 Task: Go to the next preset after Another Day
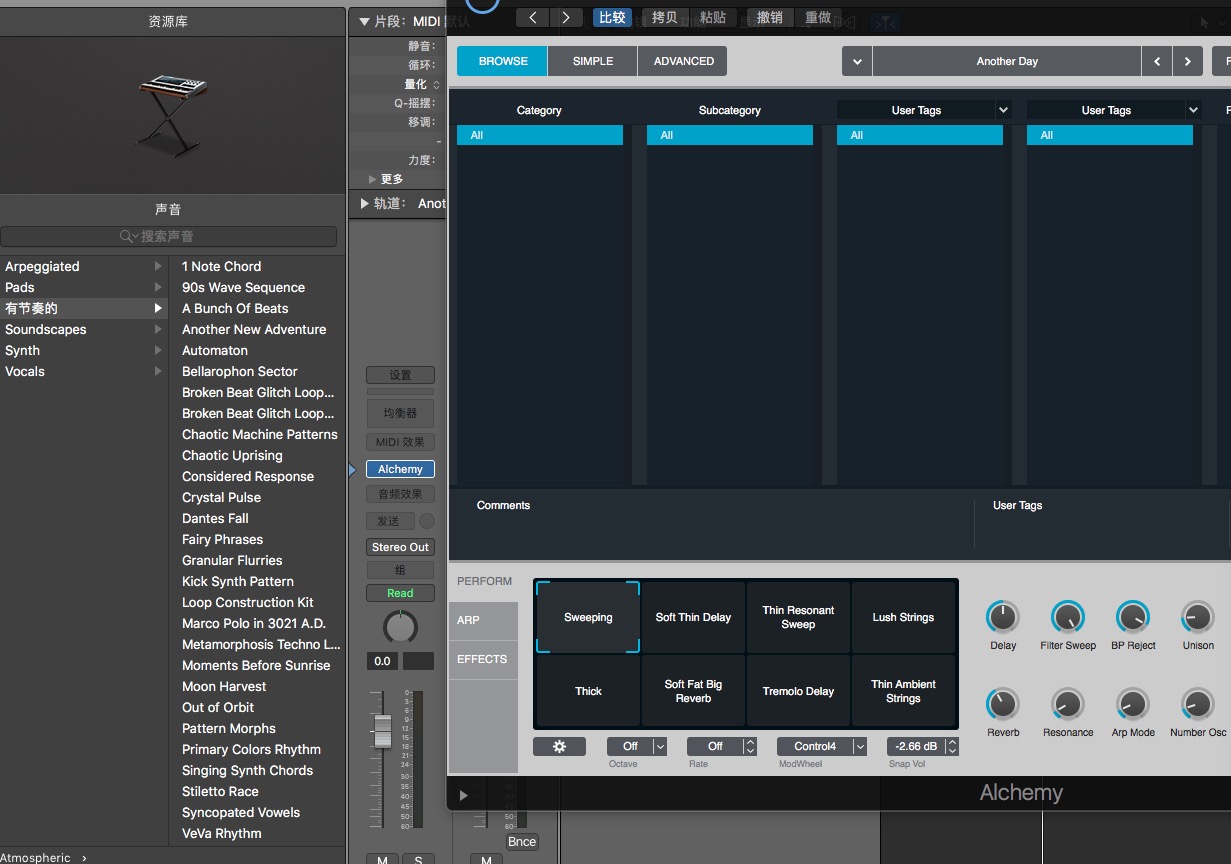tap(1187, 61)
